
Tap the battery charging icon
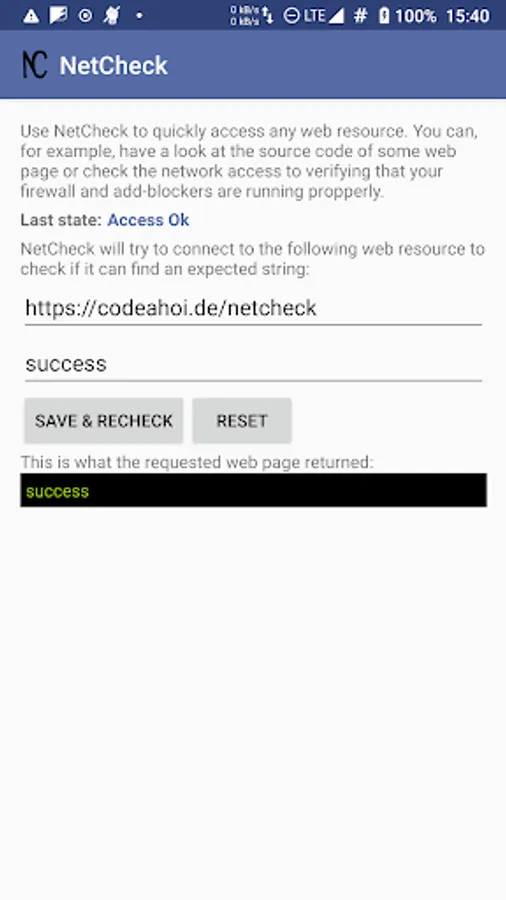pyautogui.click(x=384, y=16)
